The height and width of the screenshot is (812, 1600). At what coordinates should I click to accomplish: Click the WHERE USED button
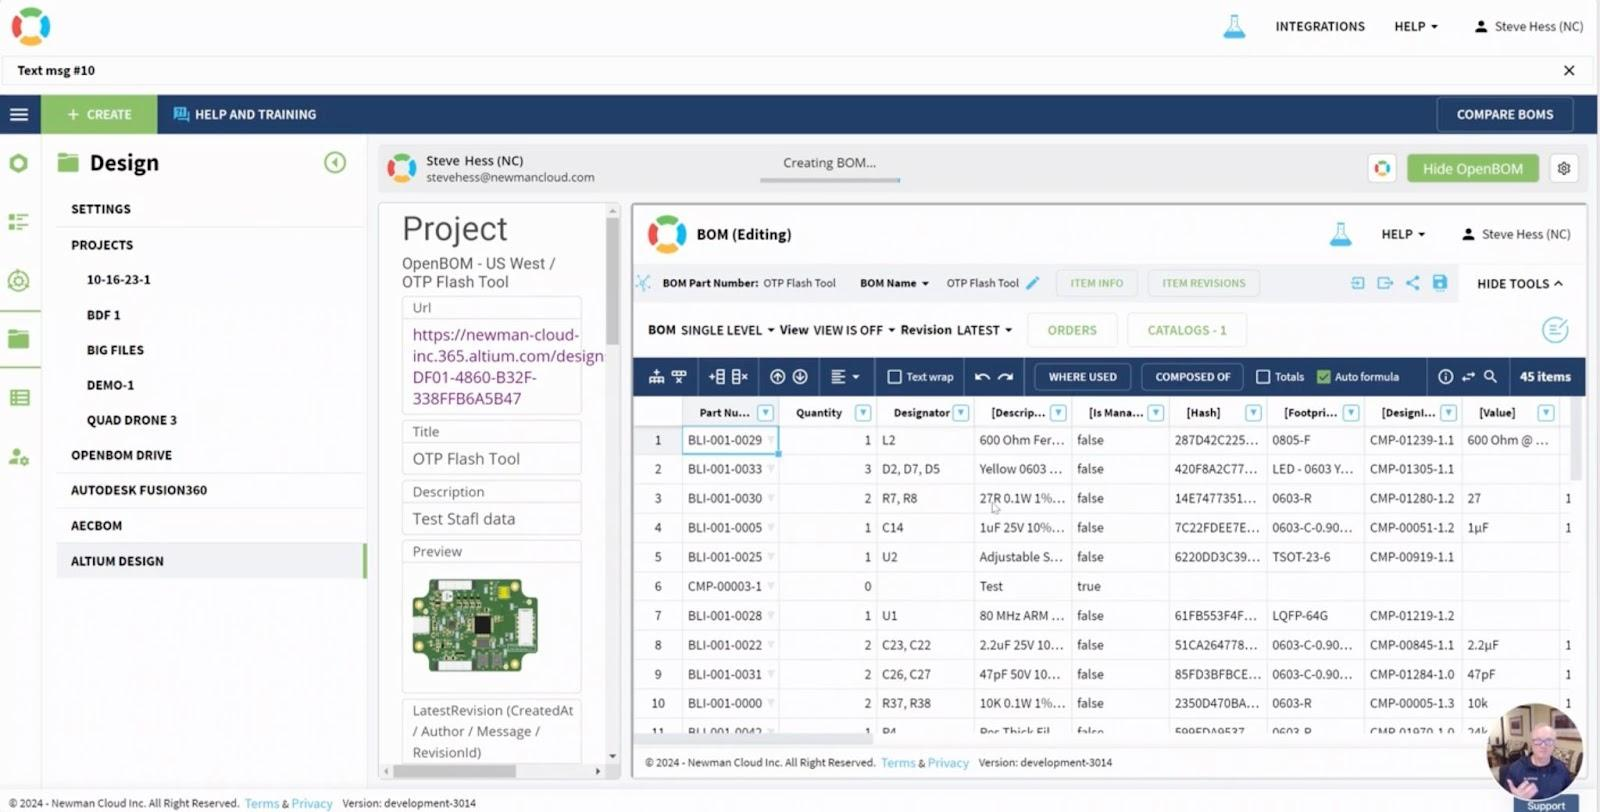(x=1082, y=377)
